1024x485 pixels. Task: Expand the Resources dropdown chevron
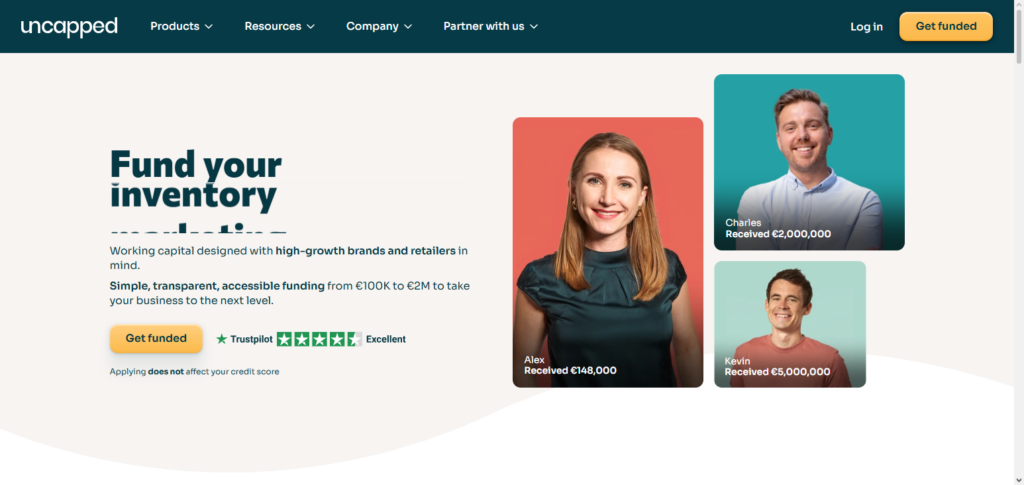pyautogui.click(x=311, y=27)
